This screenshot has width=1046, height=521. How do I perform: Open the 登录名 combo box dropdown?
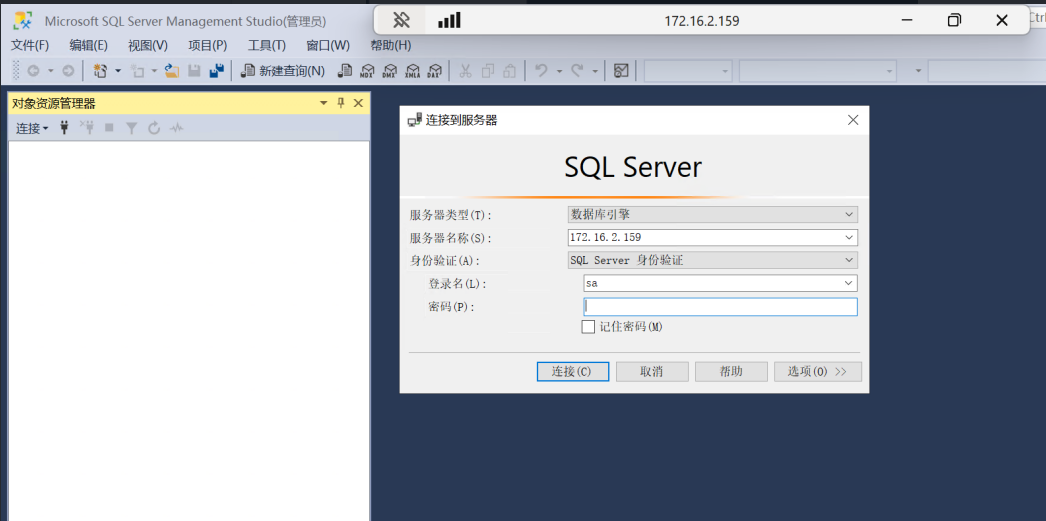849,283
